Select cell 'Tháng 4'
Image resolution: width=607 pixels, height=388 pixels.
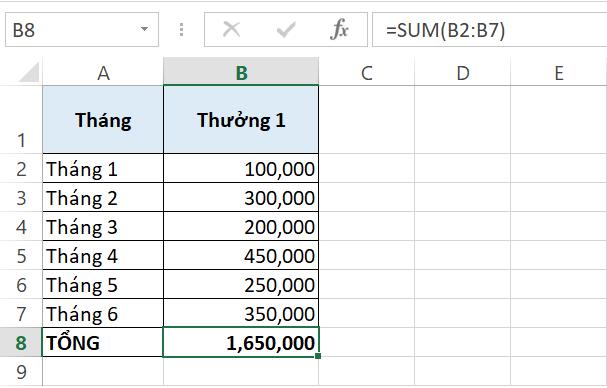(x=103, y=256)
